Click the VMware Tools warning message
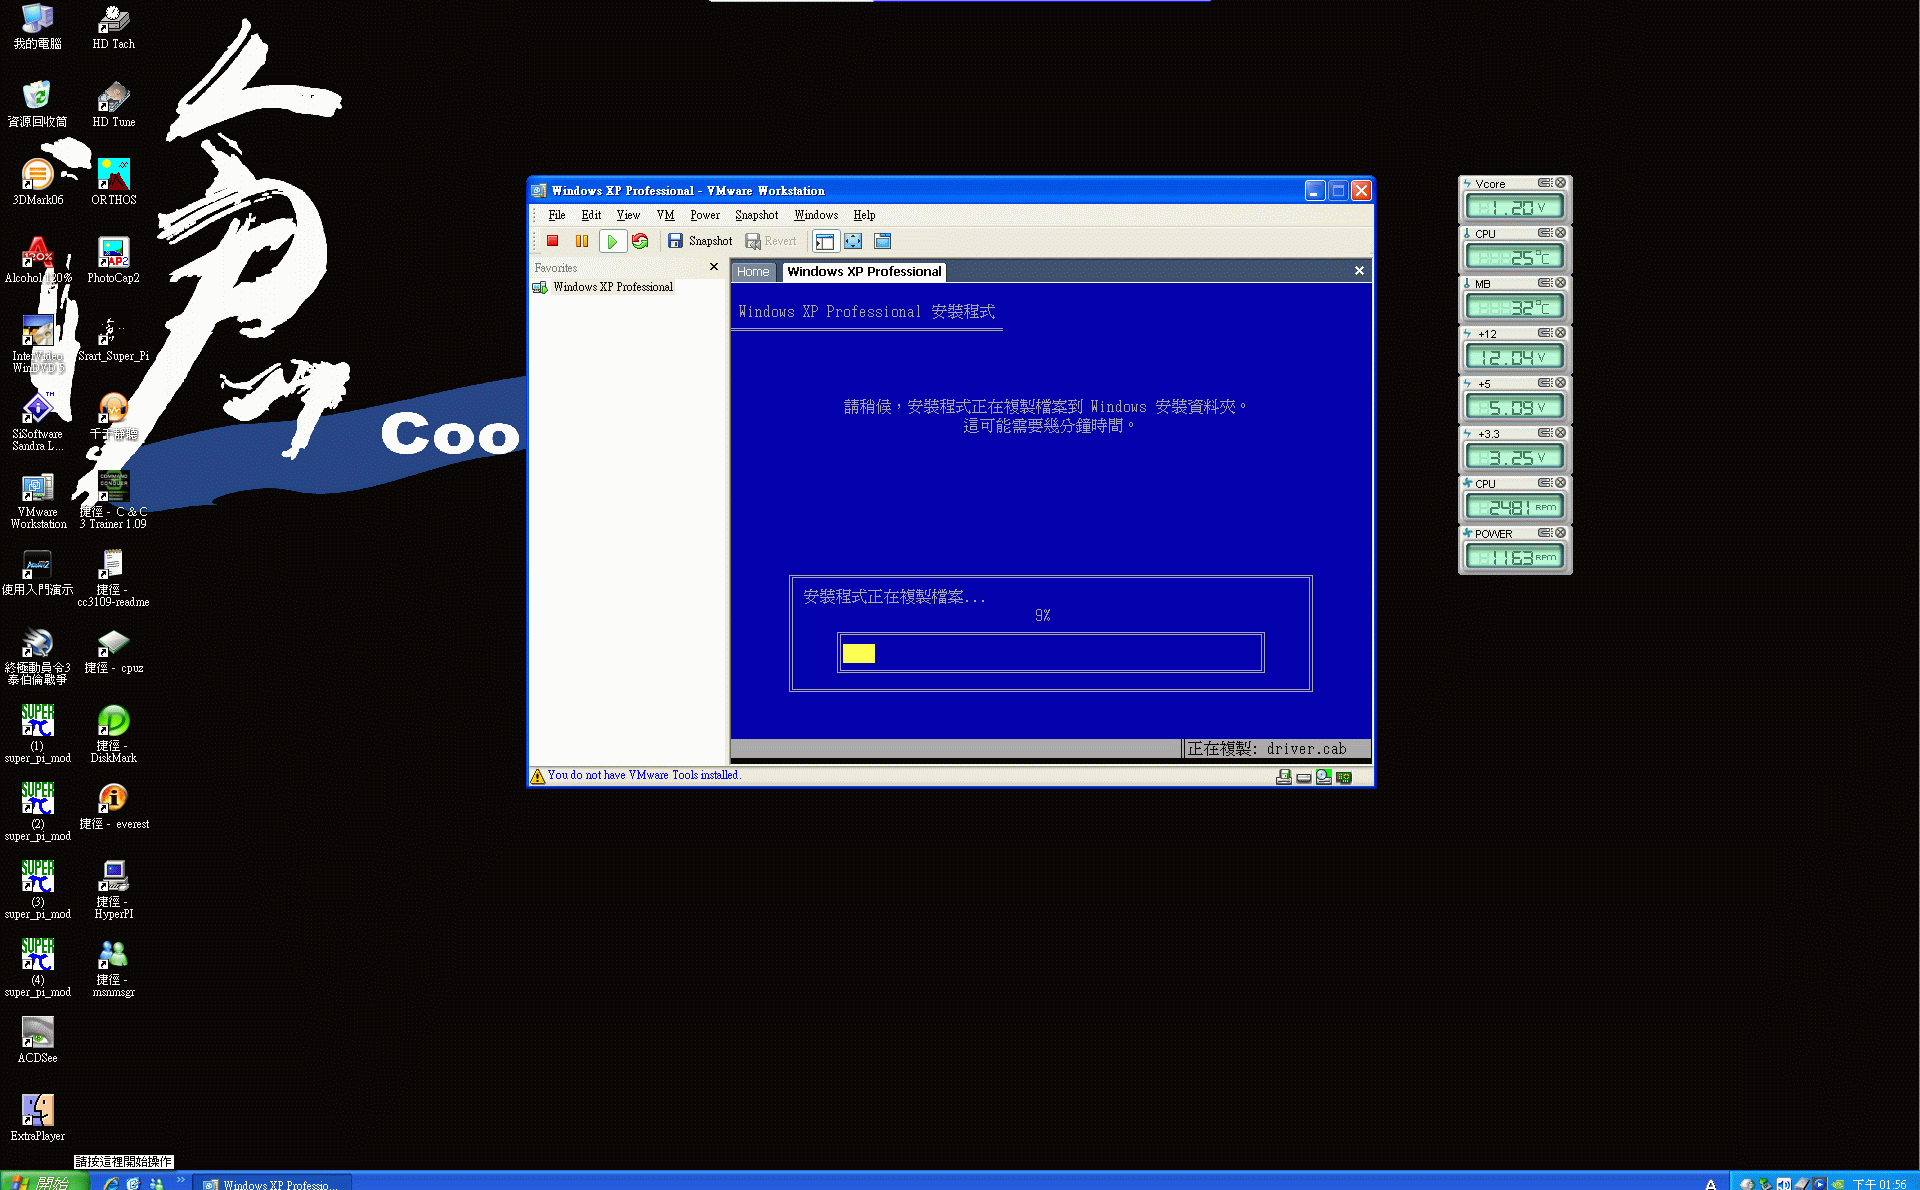 click(643, 775)
